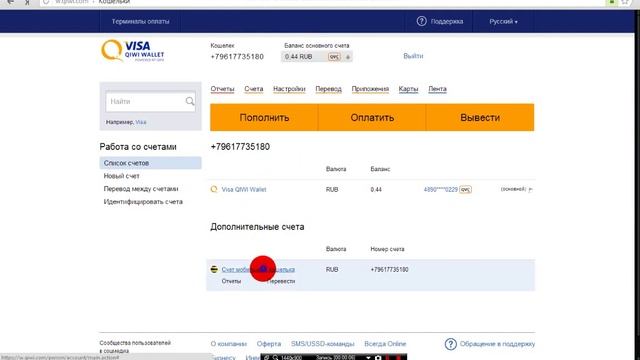Click Отчеты under the mobile account
Screen dimensions: 640x360
[x=231, y=281]
